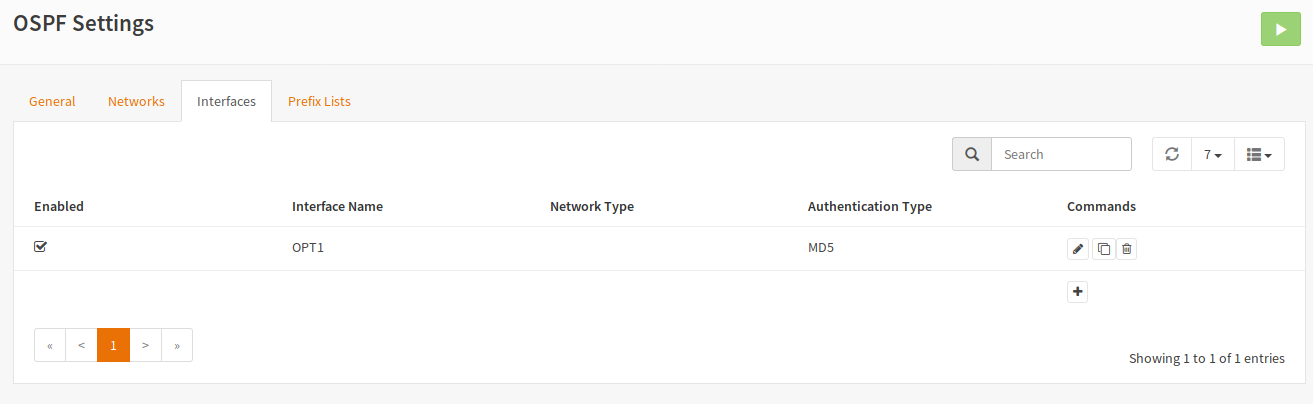The image size is (1313, 404).
Task: Toggle the OPT1 enabled checkbox
Action: click(41, 247)
